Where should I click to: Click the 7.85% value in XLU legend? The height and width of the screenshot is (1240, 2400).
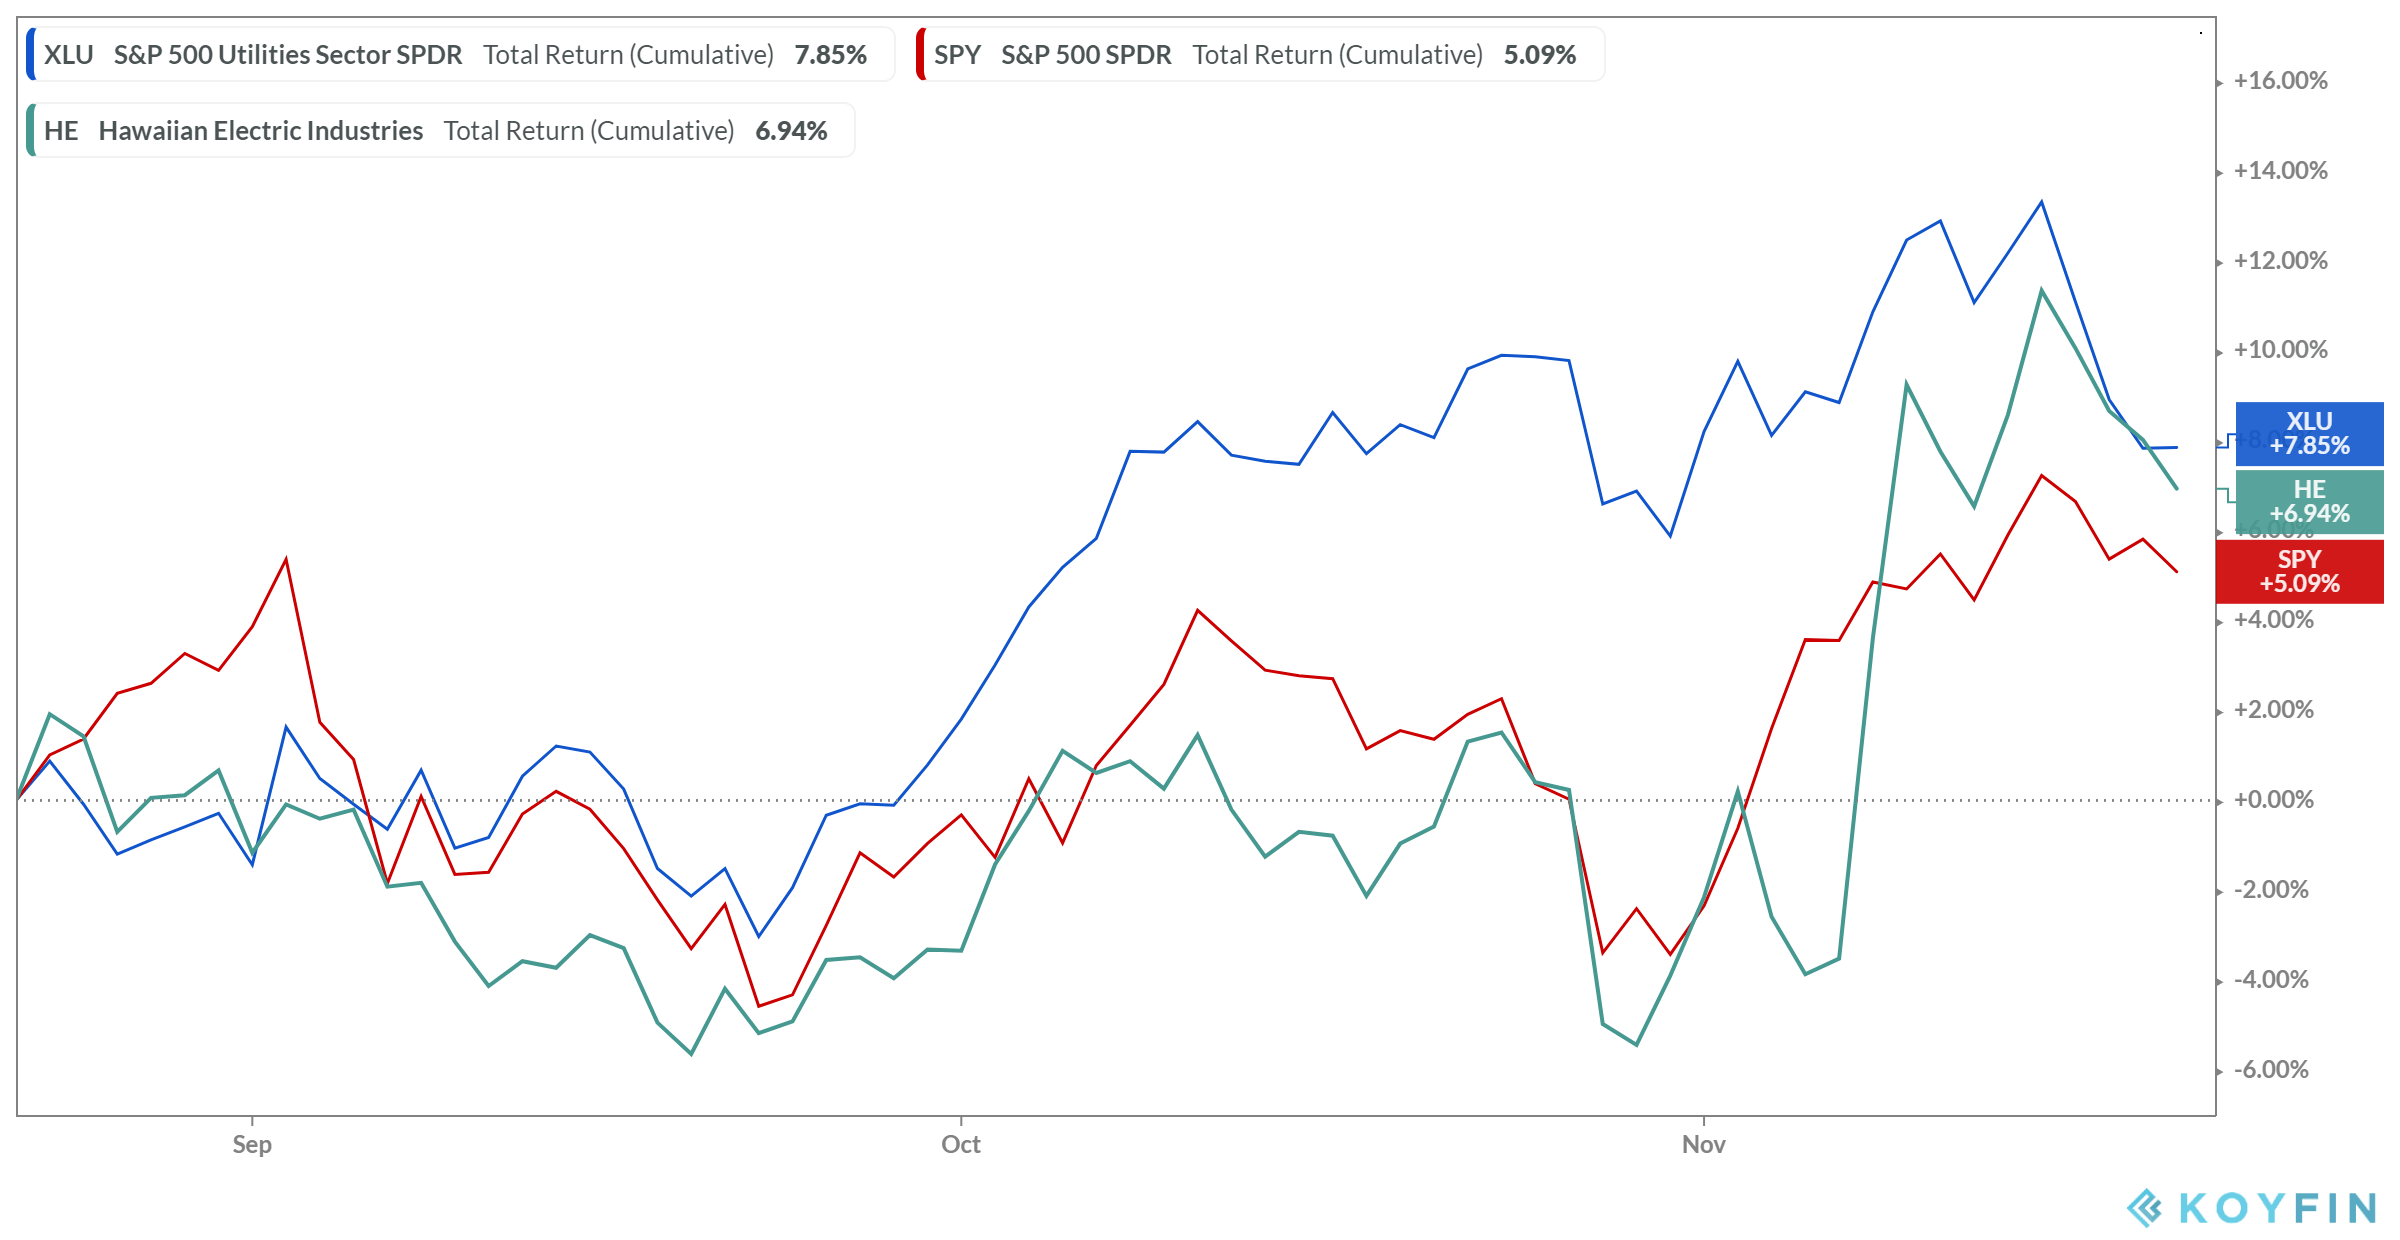coord(830,55)
